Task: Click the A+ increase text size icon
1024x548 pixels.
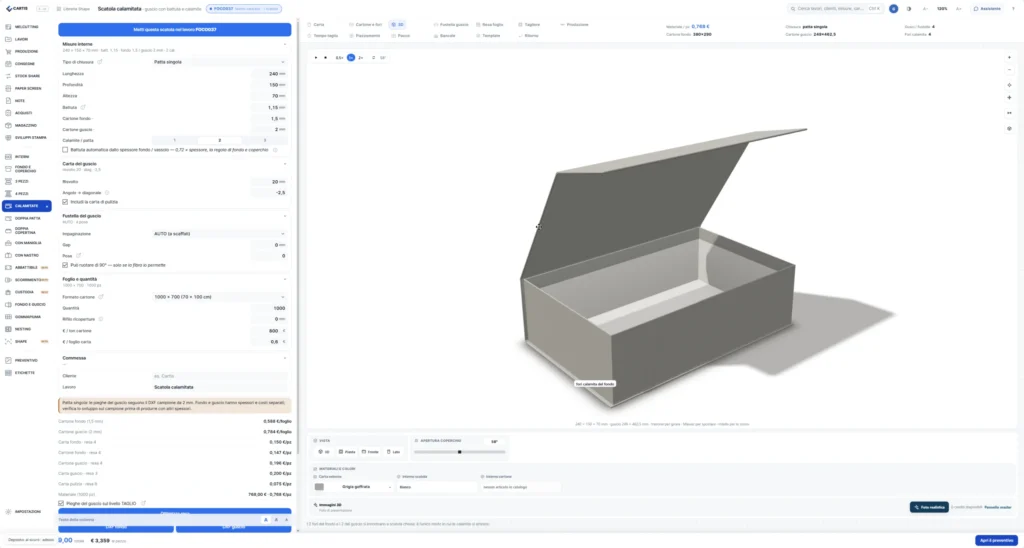Action: point(959,9)
